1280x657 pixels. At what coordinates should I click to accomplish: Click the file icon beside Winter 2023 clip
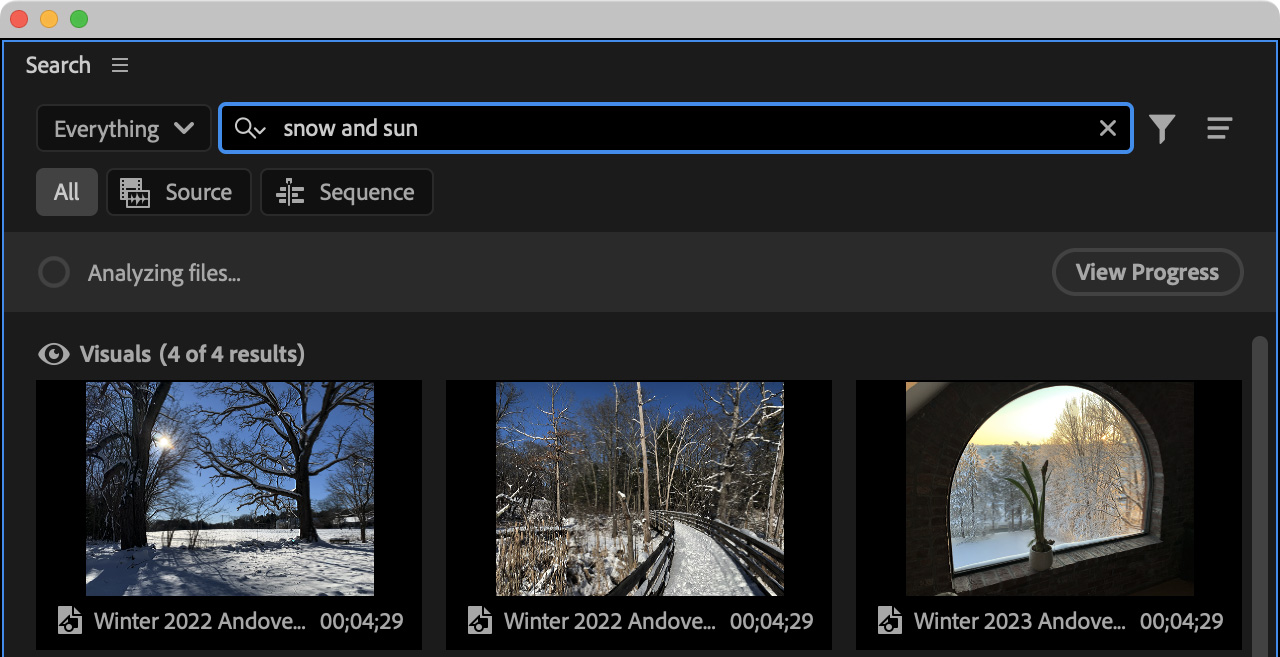pos(889,621)
